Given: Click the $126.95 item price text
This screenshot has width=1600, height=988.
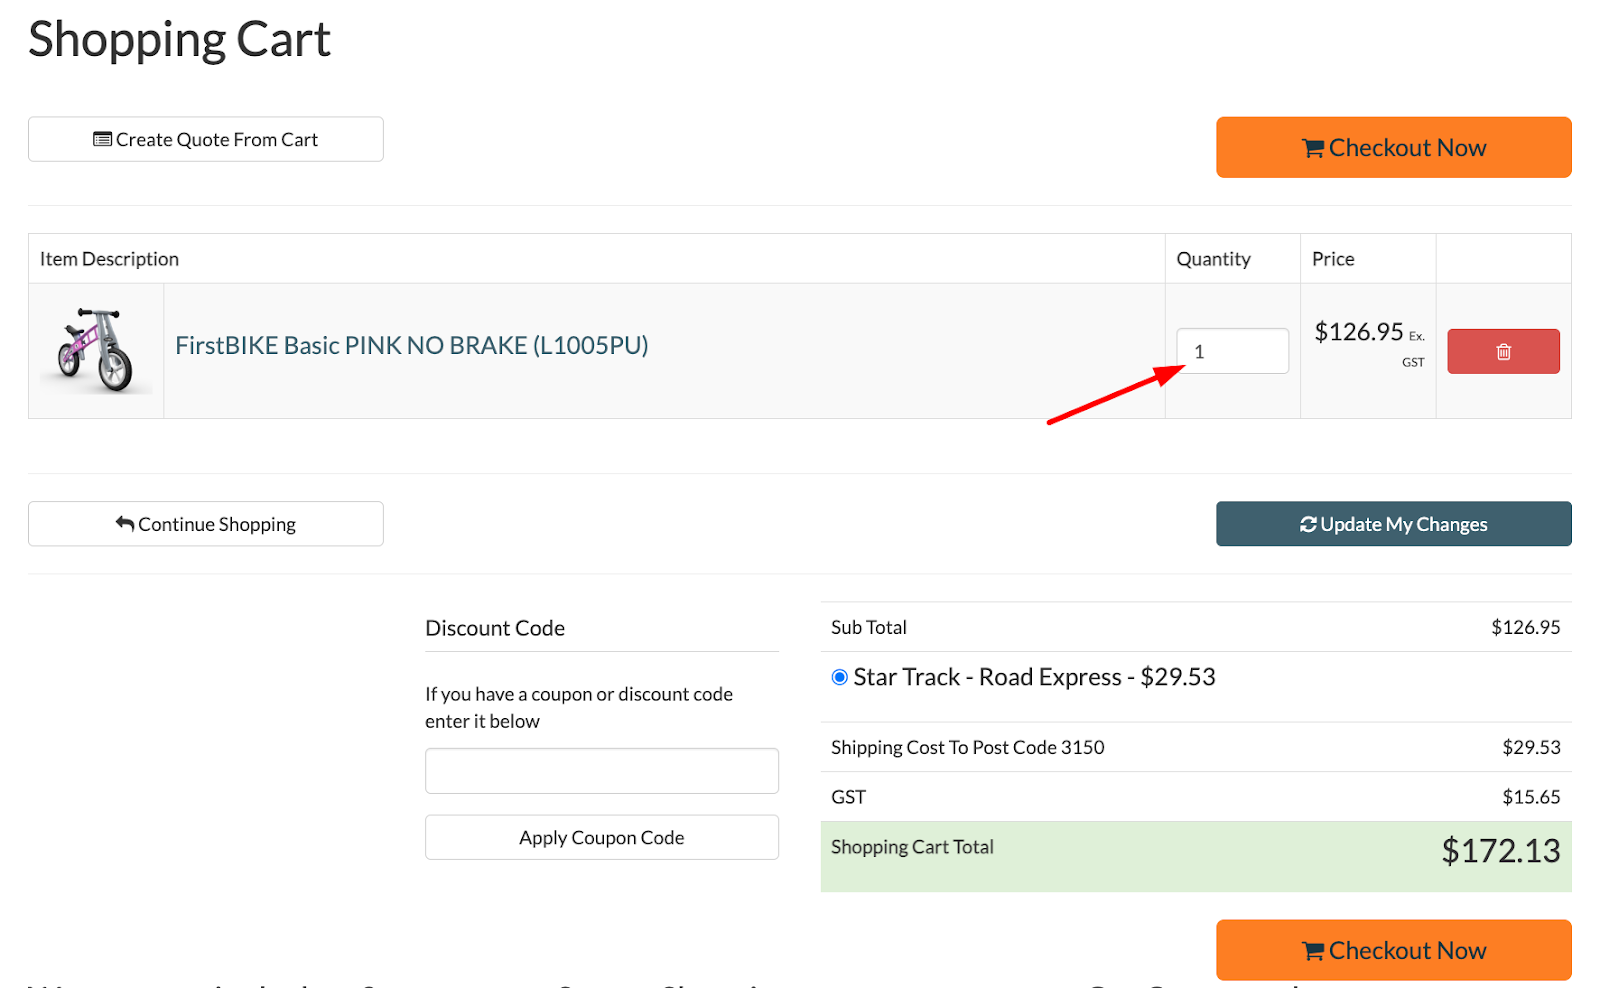Looking at the screenshot, I should [x=1359, y=332].
